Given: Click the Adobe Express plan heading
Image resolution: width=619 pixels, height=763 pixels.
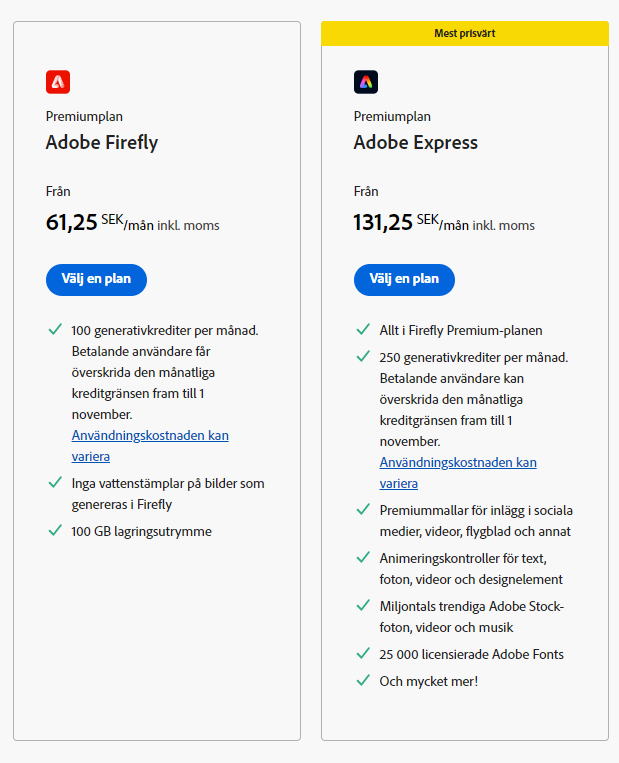Looking at the screenshot, I should pos(415,142).
